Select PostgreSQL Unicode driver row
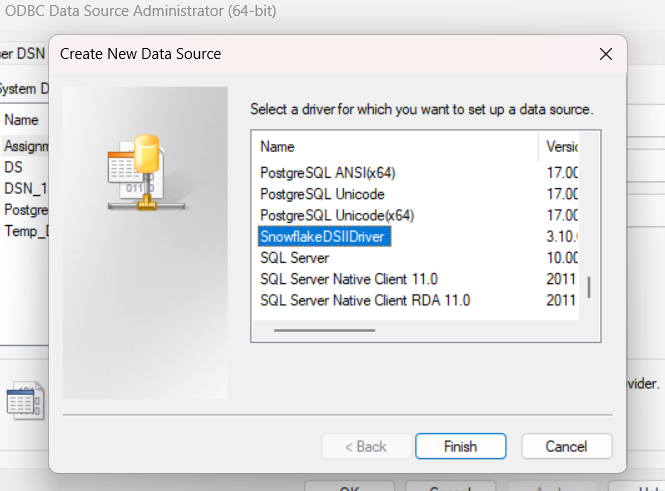The image size is (665, 491). coord(322,194)
